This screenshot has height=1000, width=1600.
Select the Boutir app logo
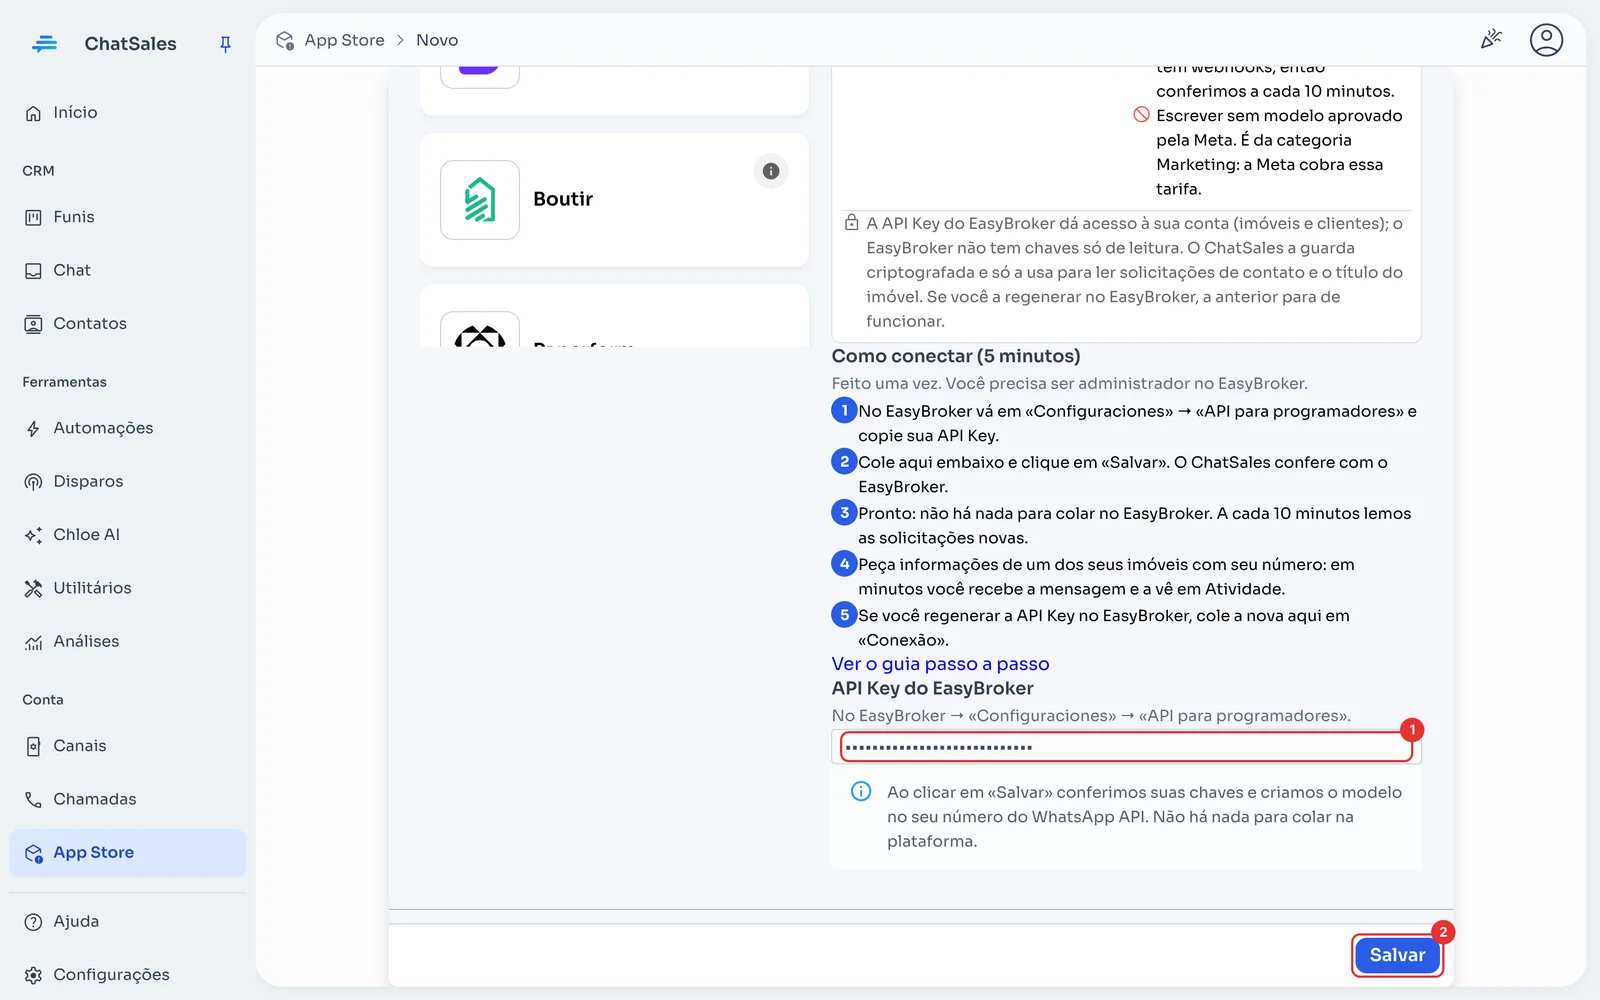pyautogui.click(x=480, y=200)
